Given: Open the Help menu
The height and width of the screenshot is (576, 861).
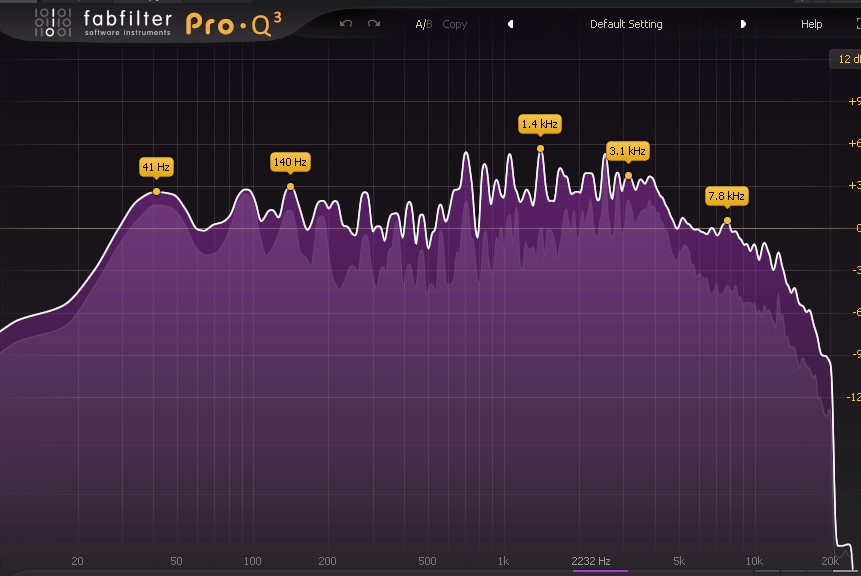Looking at the screenshot, I should coord(812,24).
